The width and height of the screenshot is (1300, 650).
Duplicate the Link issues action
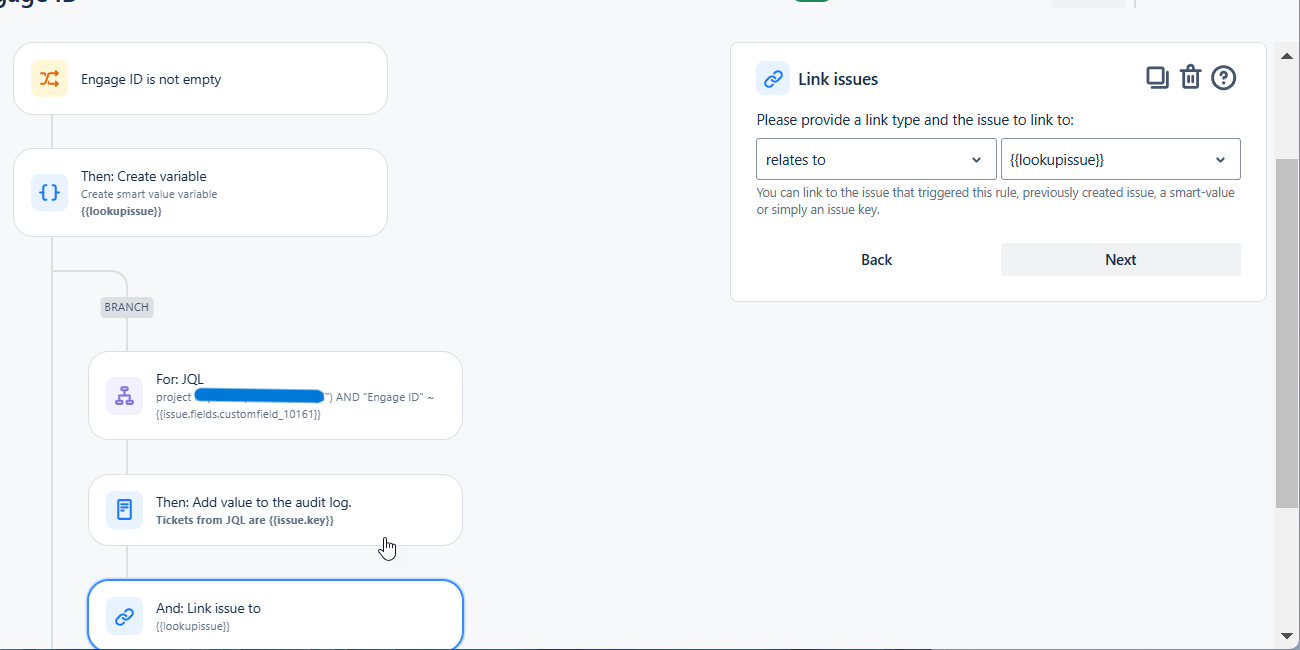(x=1157, y=77)
